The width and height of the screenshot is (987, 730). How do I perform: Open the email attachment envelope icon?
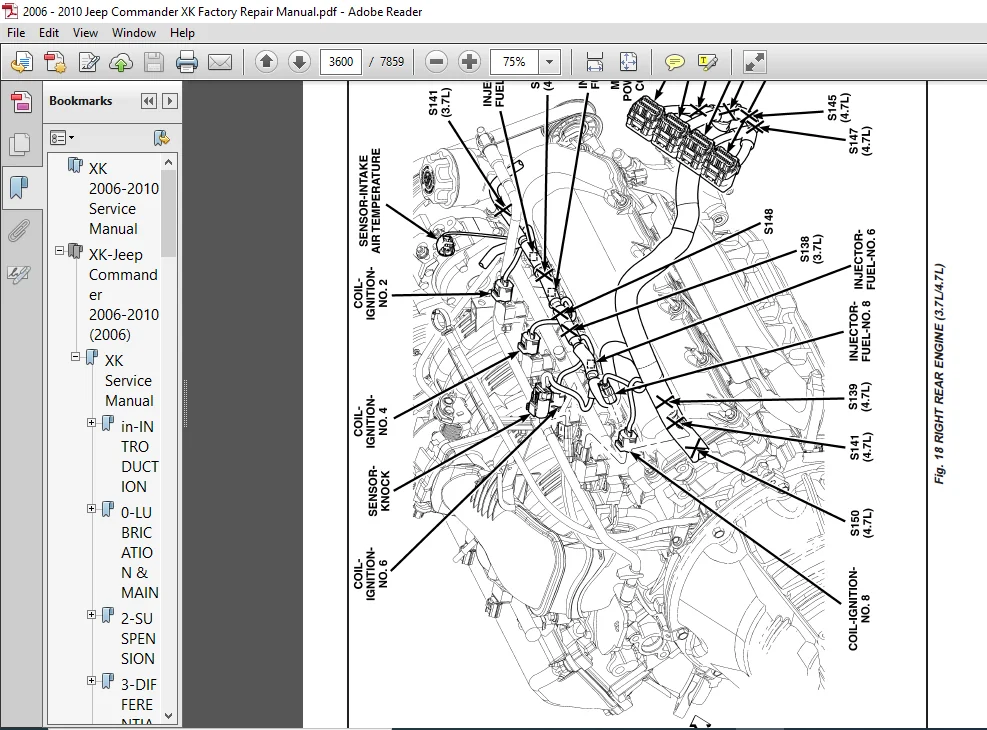click(x=220, y=62)
